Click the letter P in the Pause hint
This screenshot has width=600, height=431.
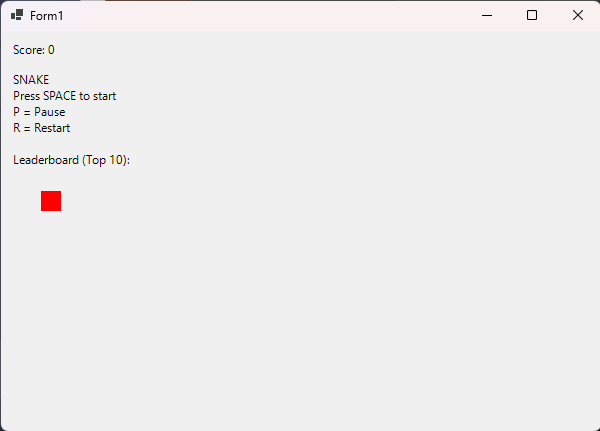(16, 112)
